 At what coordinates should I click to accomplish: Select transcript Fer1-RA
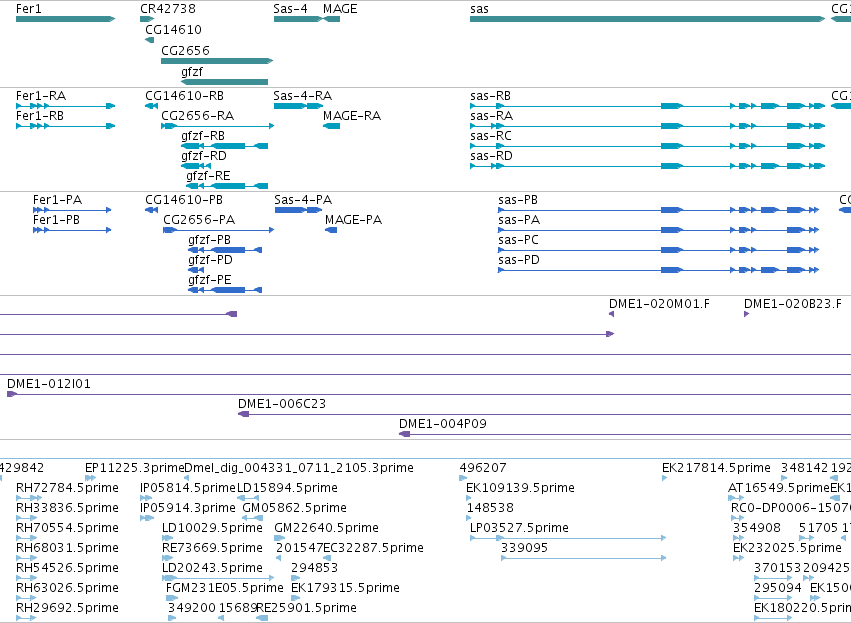click(66, 106)
